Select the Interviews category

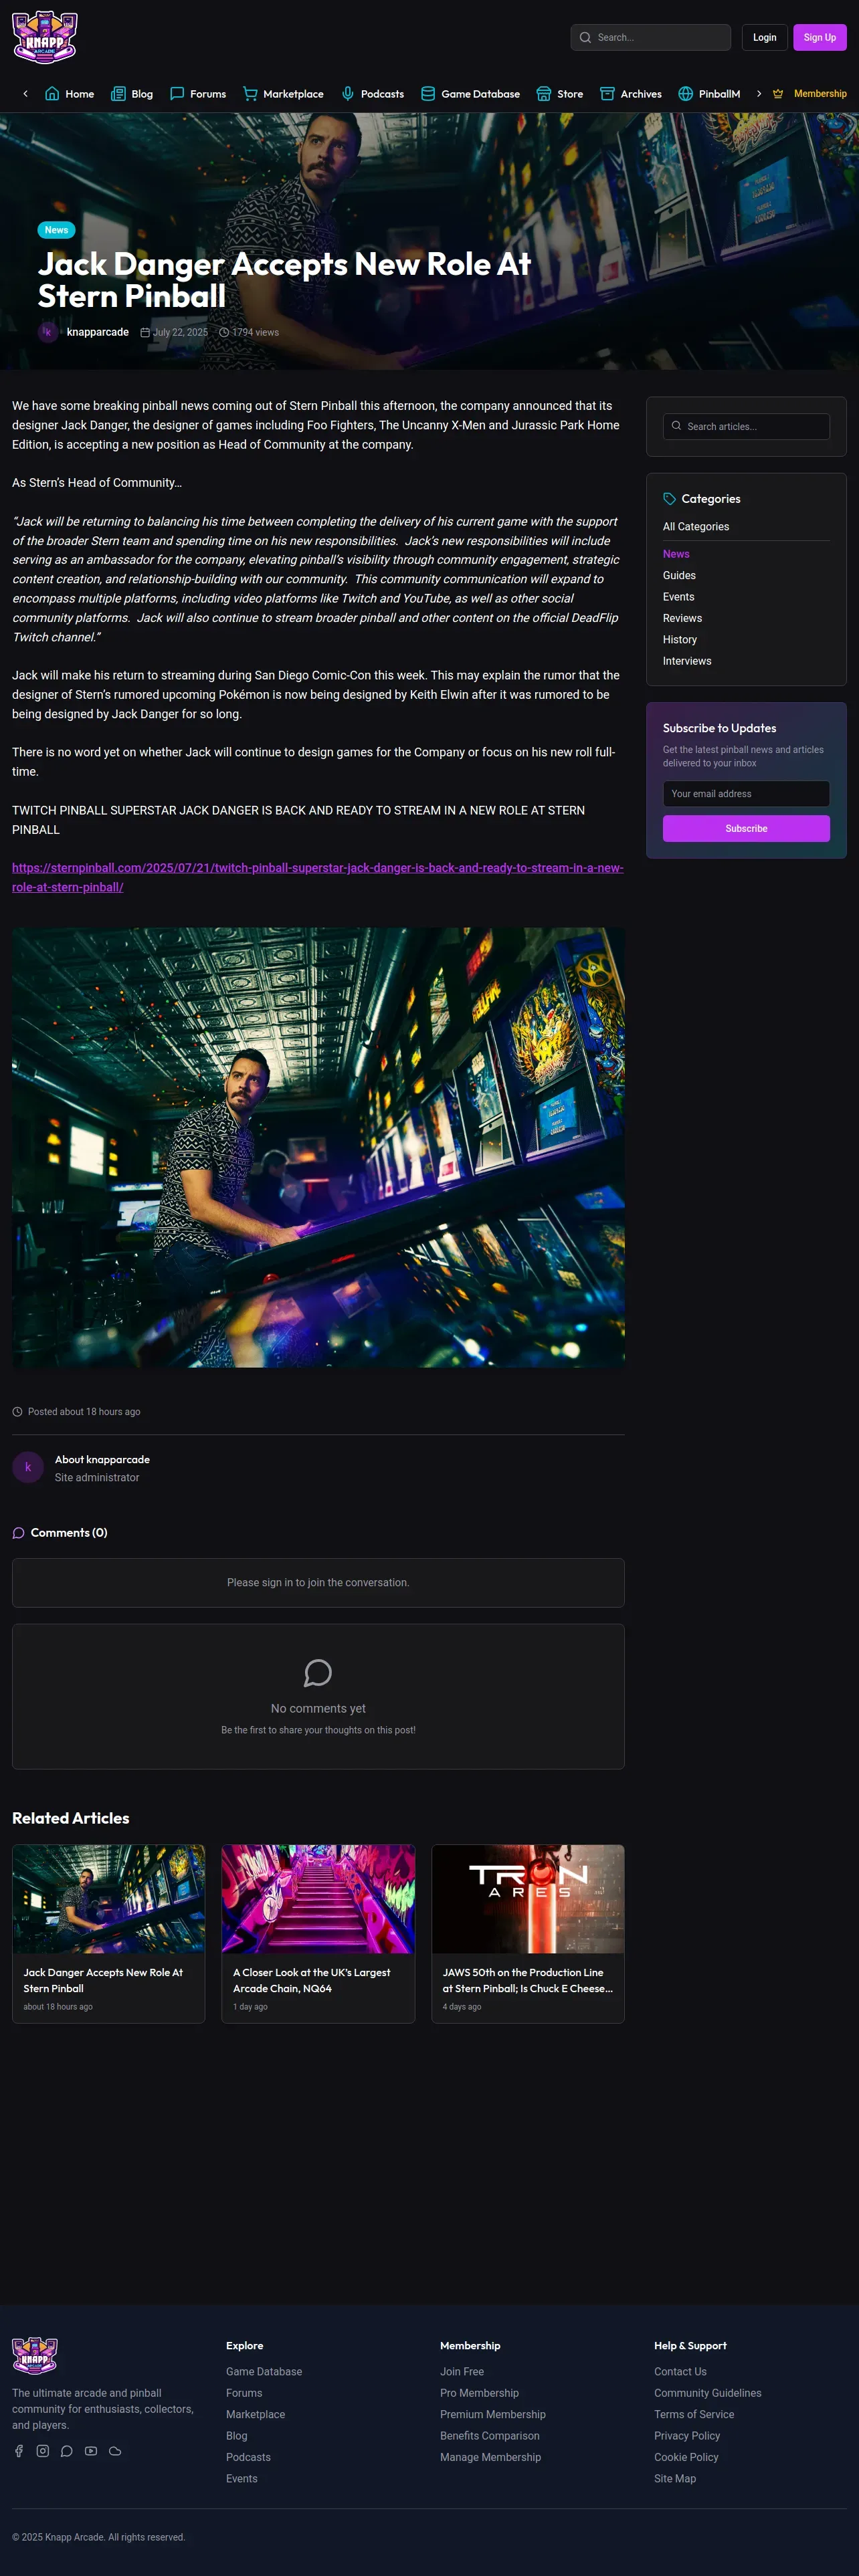[687, 662]
